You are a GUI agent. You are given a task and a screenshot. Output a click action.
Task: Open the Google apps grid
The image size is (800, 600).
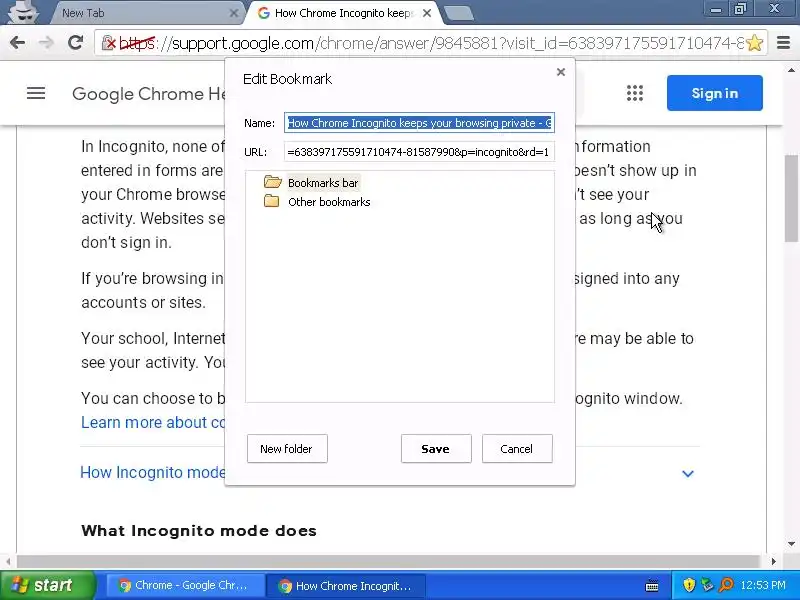635,93
